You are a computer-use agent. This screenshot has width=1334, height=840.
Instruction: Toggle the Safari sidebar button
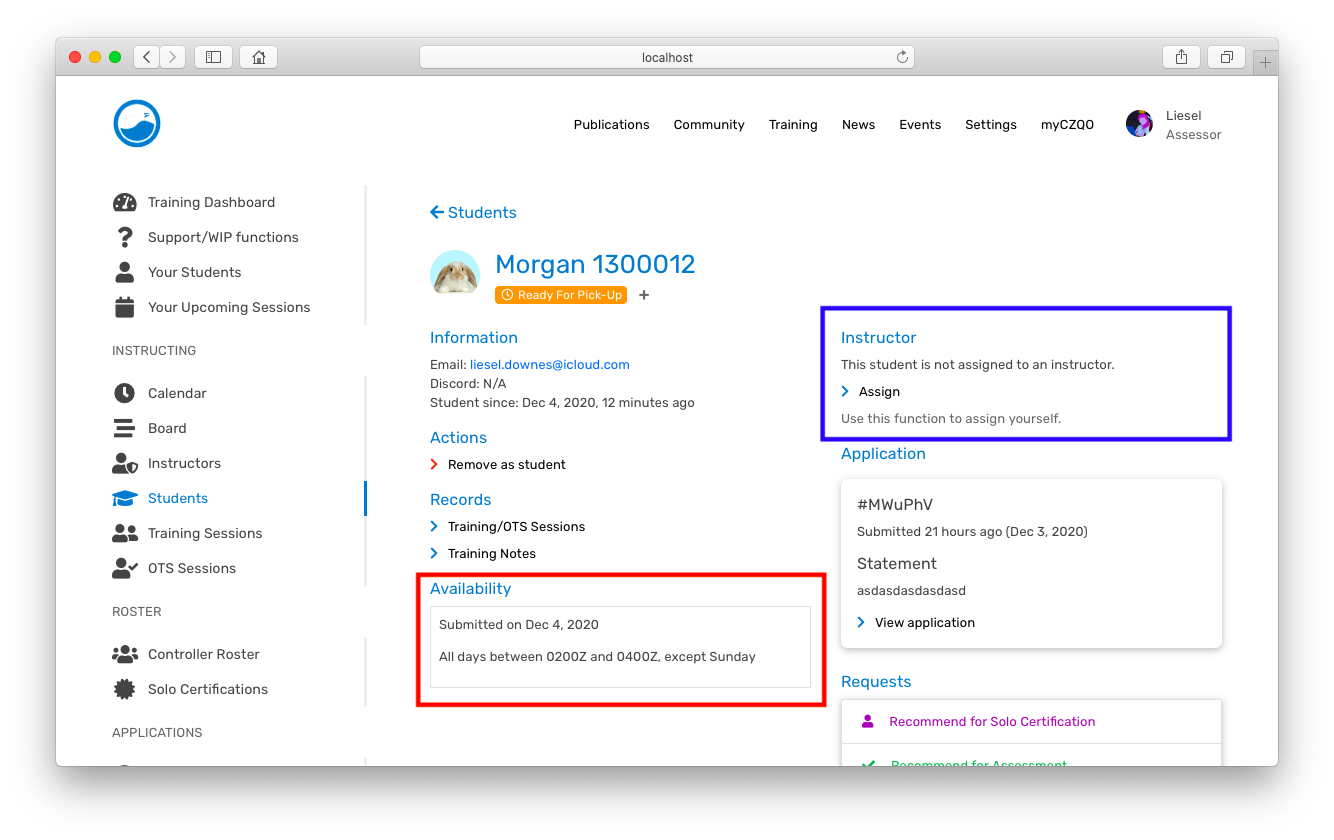point(213,57)
